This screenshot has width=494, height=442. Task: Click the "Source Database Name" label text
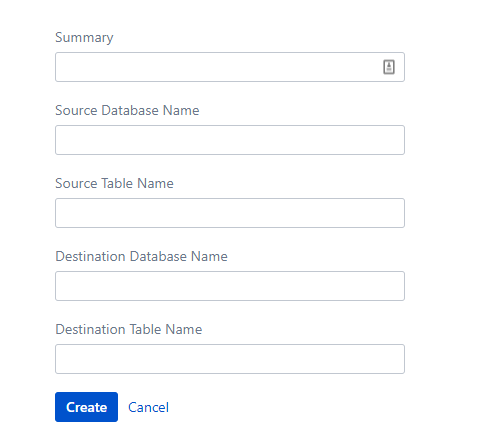tap(127, 110)
